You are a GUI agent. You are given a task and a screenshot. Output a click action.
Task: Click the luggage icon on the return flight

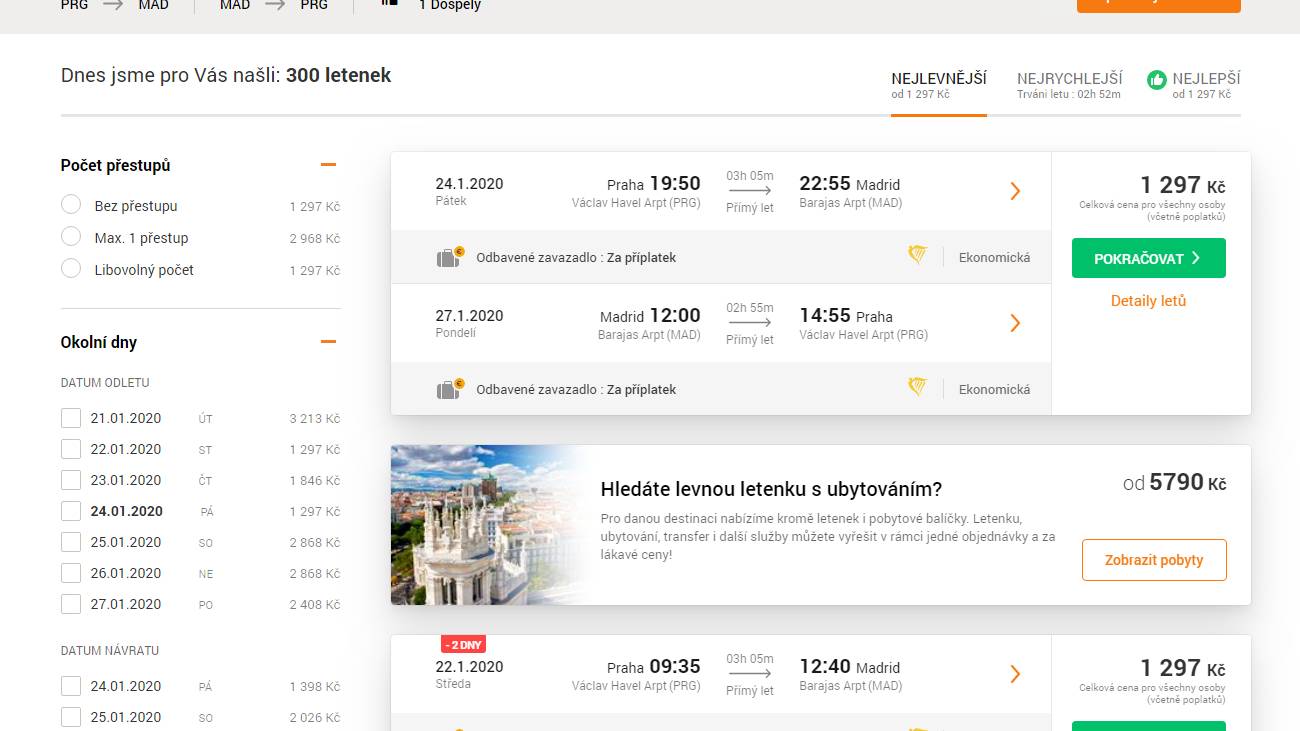coord(450,389)
